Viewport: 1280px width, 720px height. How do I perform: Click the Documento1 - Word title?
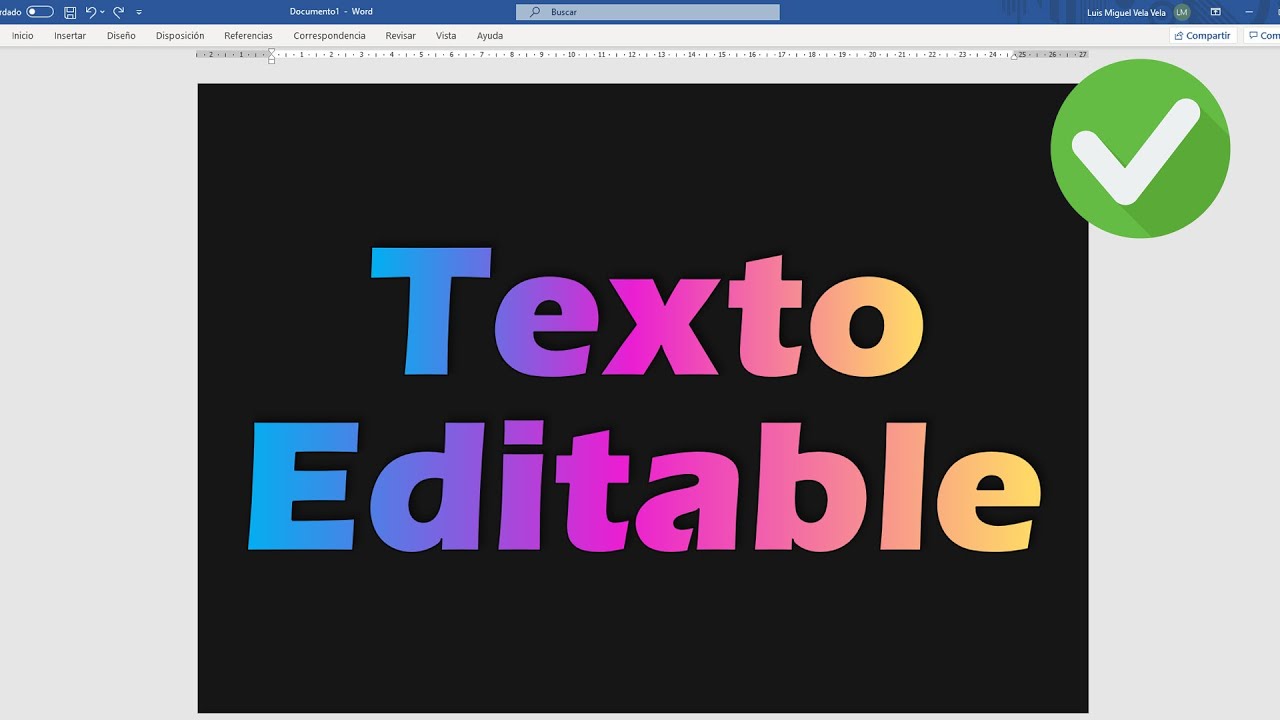pyautogui.click(x=331, y=12)
